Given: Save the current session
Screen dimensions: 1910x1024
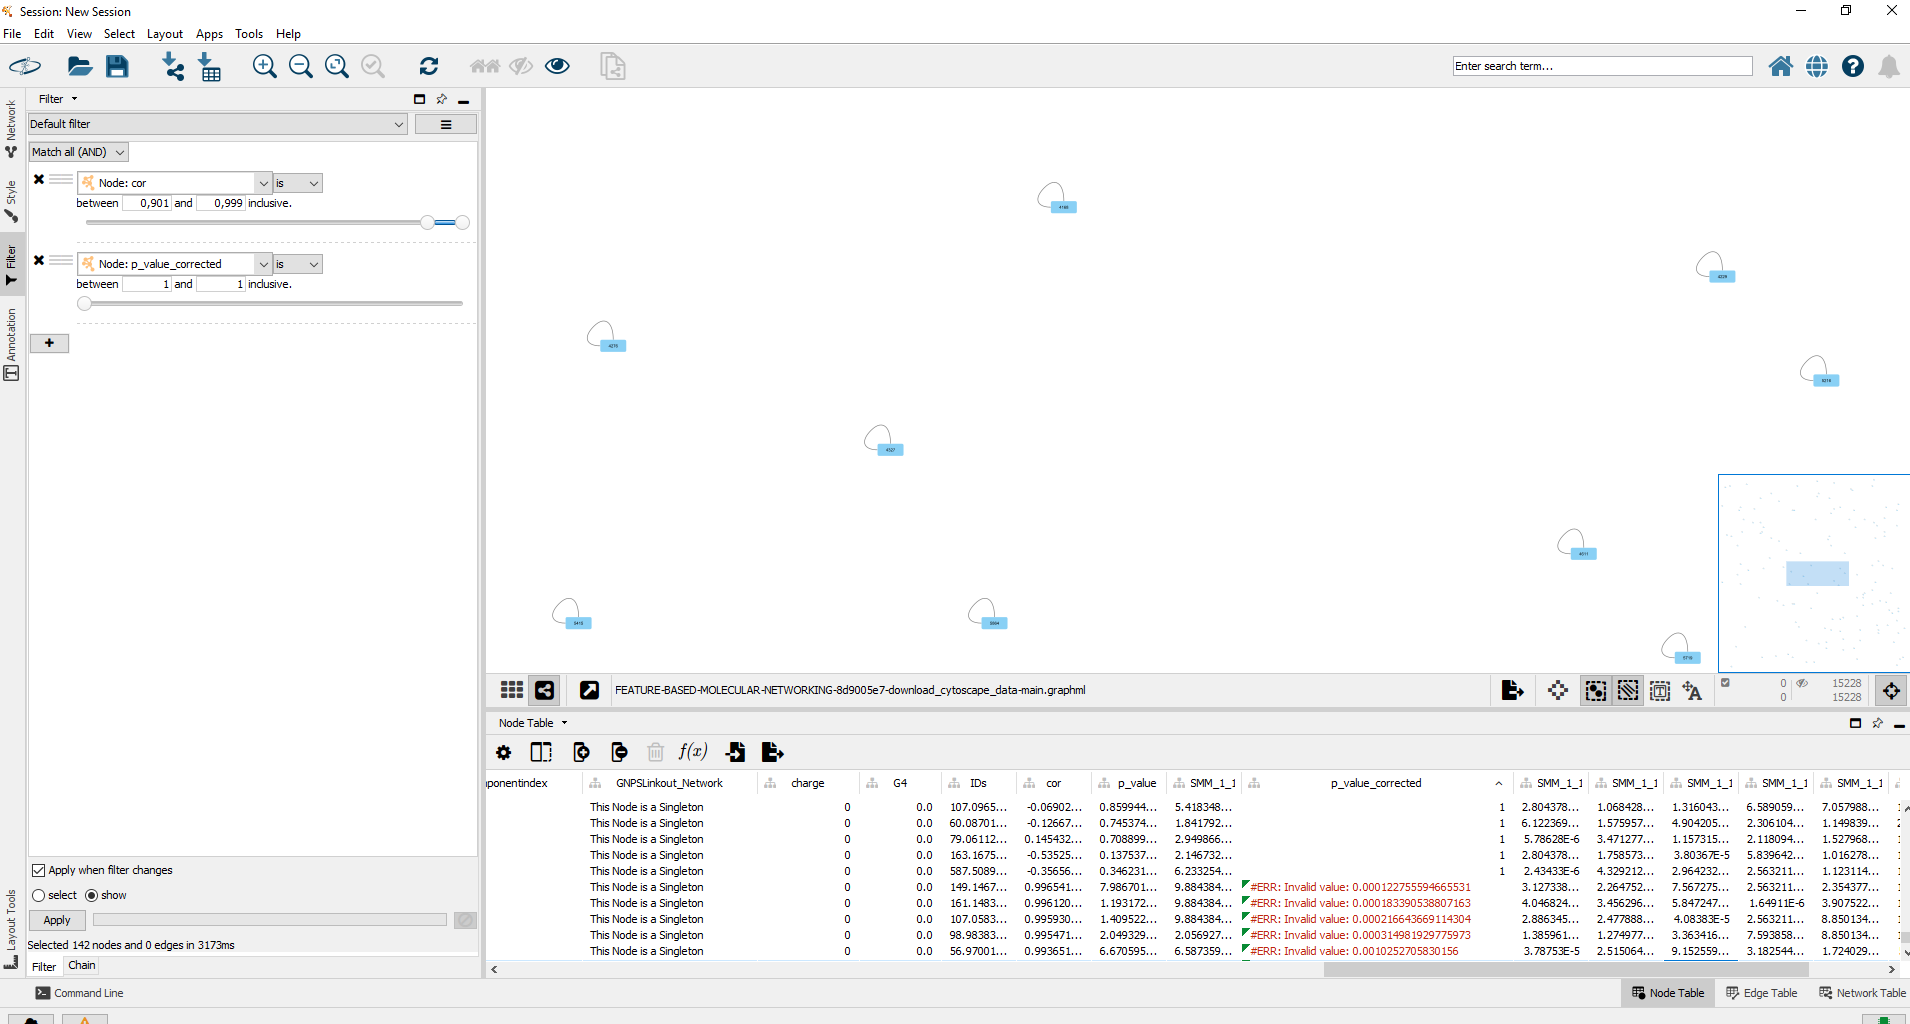Looking at the screenshot, I should click(117, 66).
